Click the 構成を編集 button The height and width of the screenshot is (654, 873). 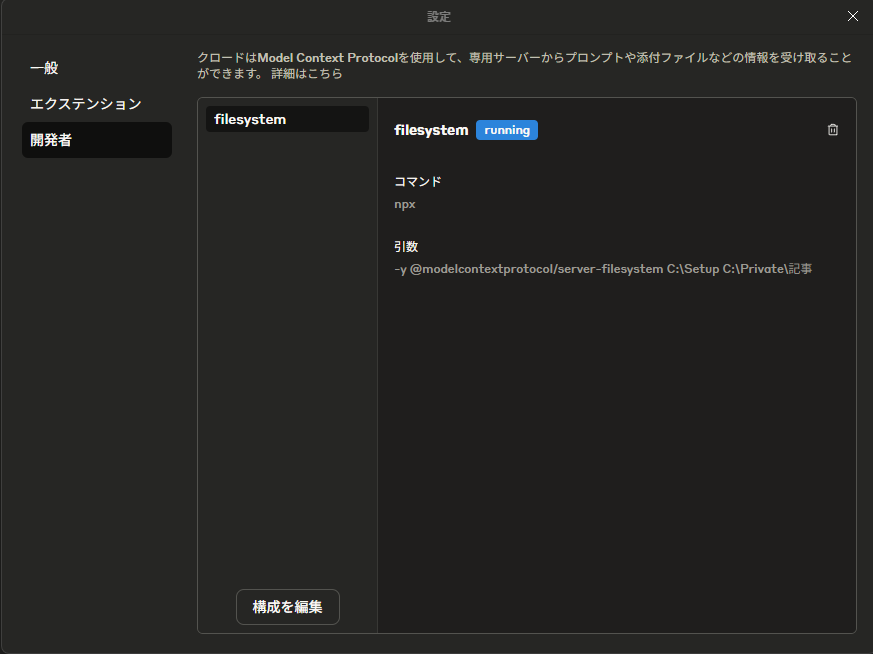[x=287, y=607]
